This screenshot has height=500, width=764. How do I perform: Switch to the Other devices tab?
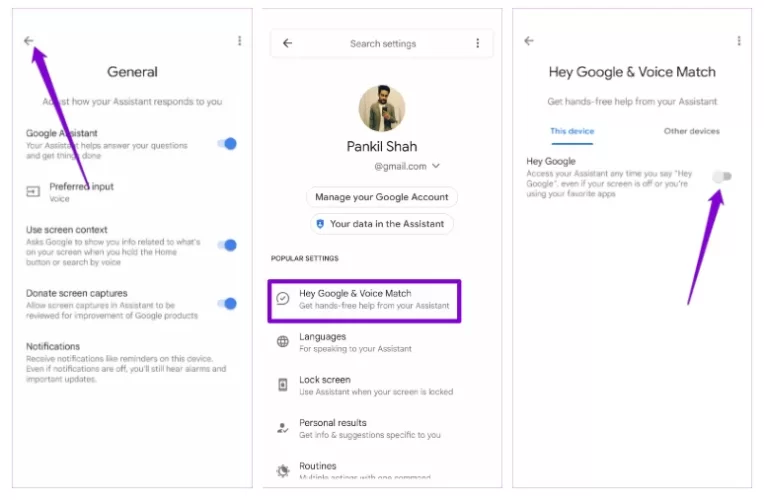coord(691,131)
